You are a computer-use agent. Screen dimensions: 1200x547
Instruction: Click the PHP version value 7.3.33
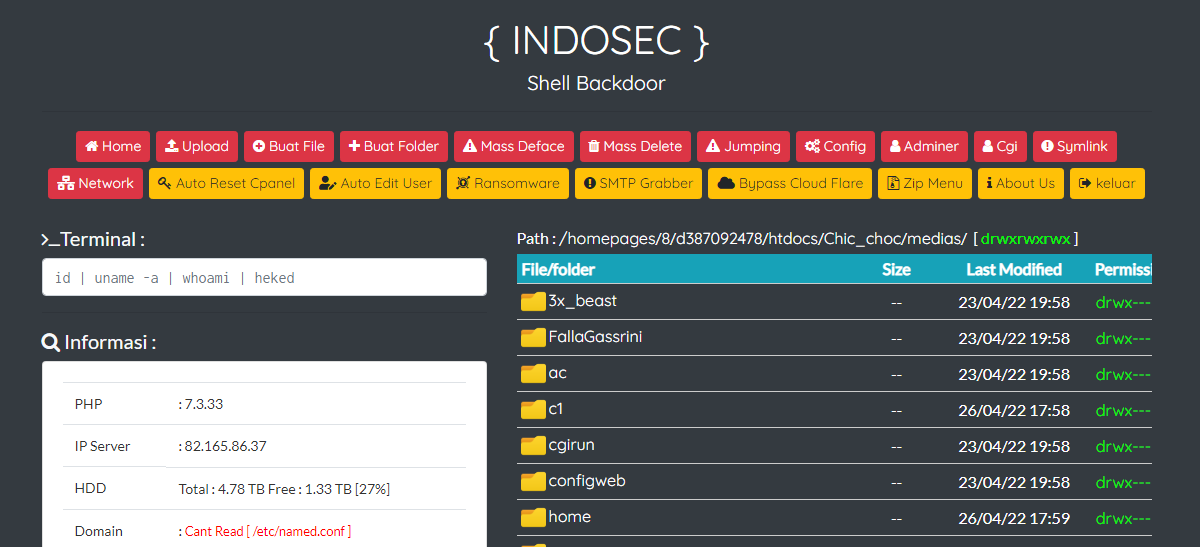point(205,404)
